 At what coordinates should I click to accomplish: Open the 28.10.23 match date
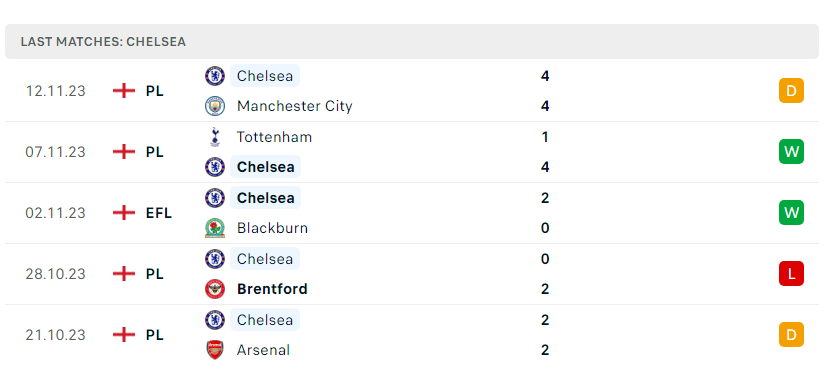pyautogui.click(x=55, y=274)
